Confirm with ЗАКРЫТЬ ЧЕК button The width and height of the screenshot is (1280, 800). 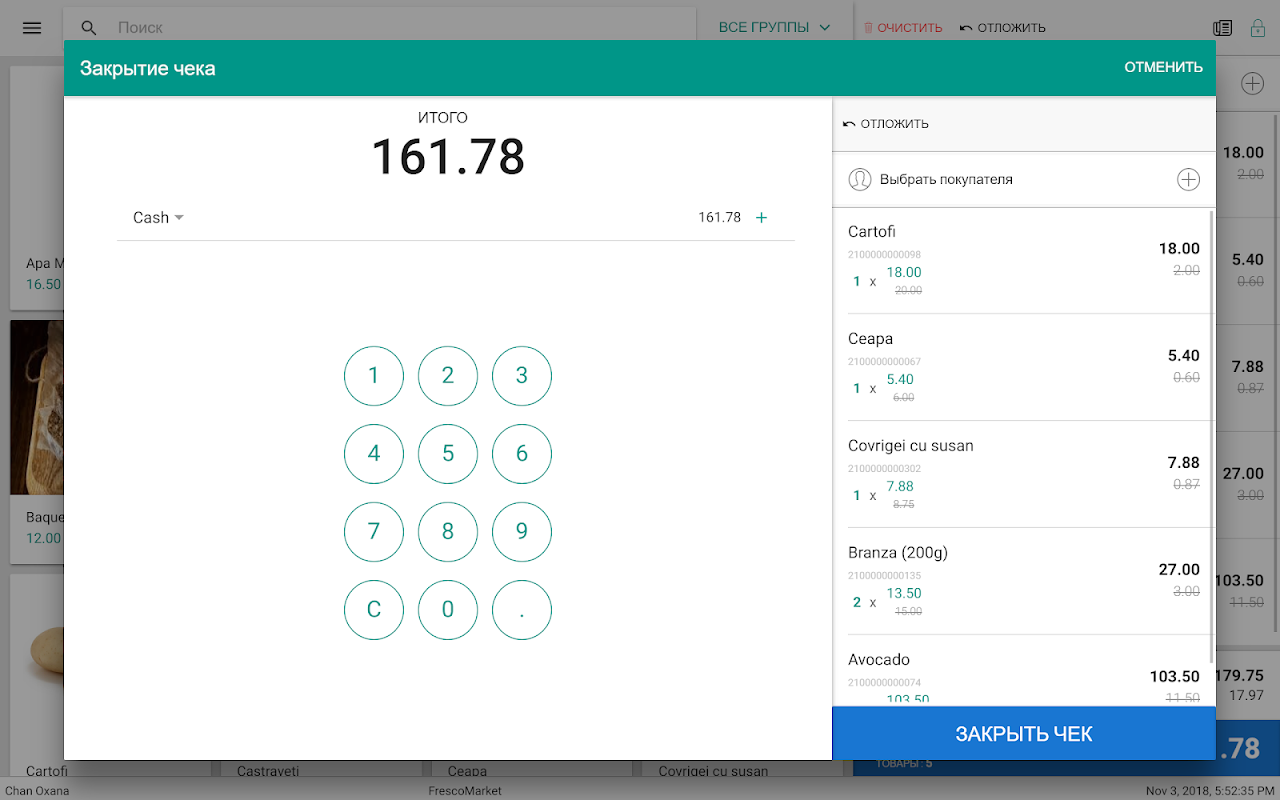click(1024, 734)
